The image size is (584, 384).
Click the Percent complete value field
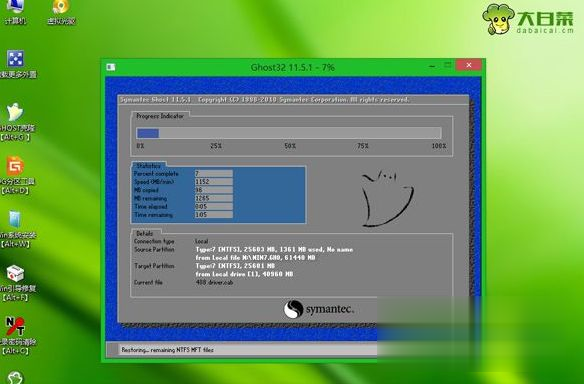tap(214, 174)
